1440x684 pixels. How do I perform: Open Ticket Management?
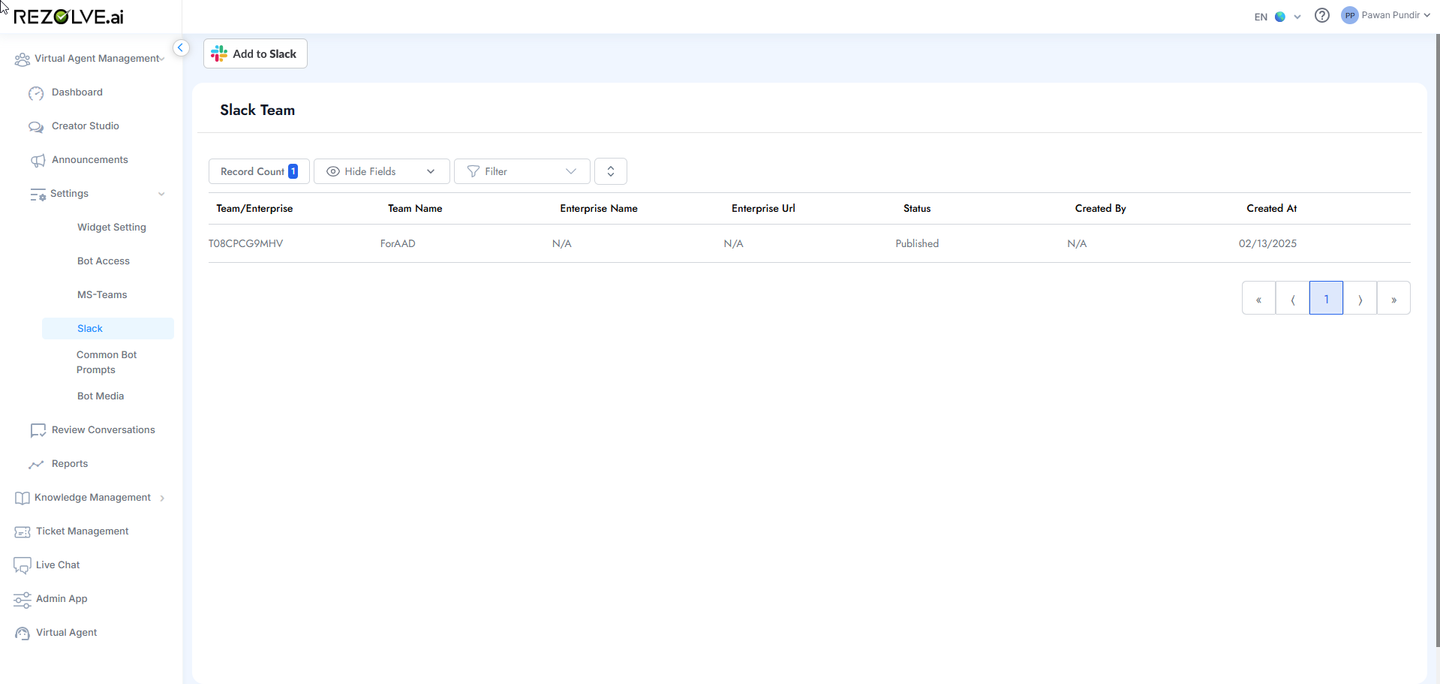click(82, 531)
